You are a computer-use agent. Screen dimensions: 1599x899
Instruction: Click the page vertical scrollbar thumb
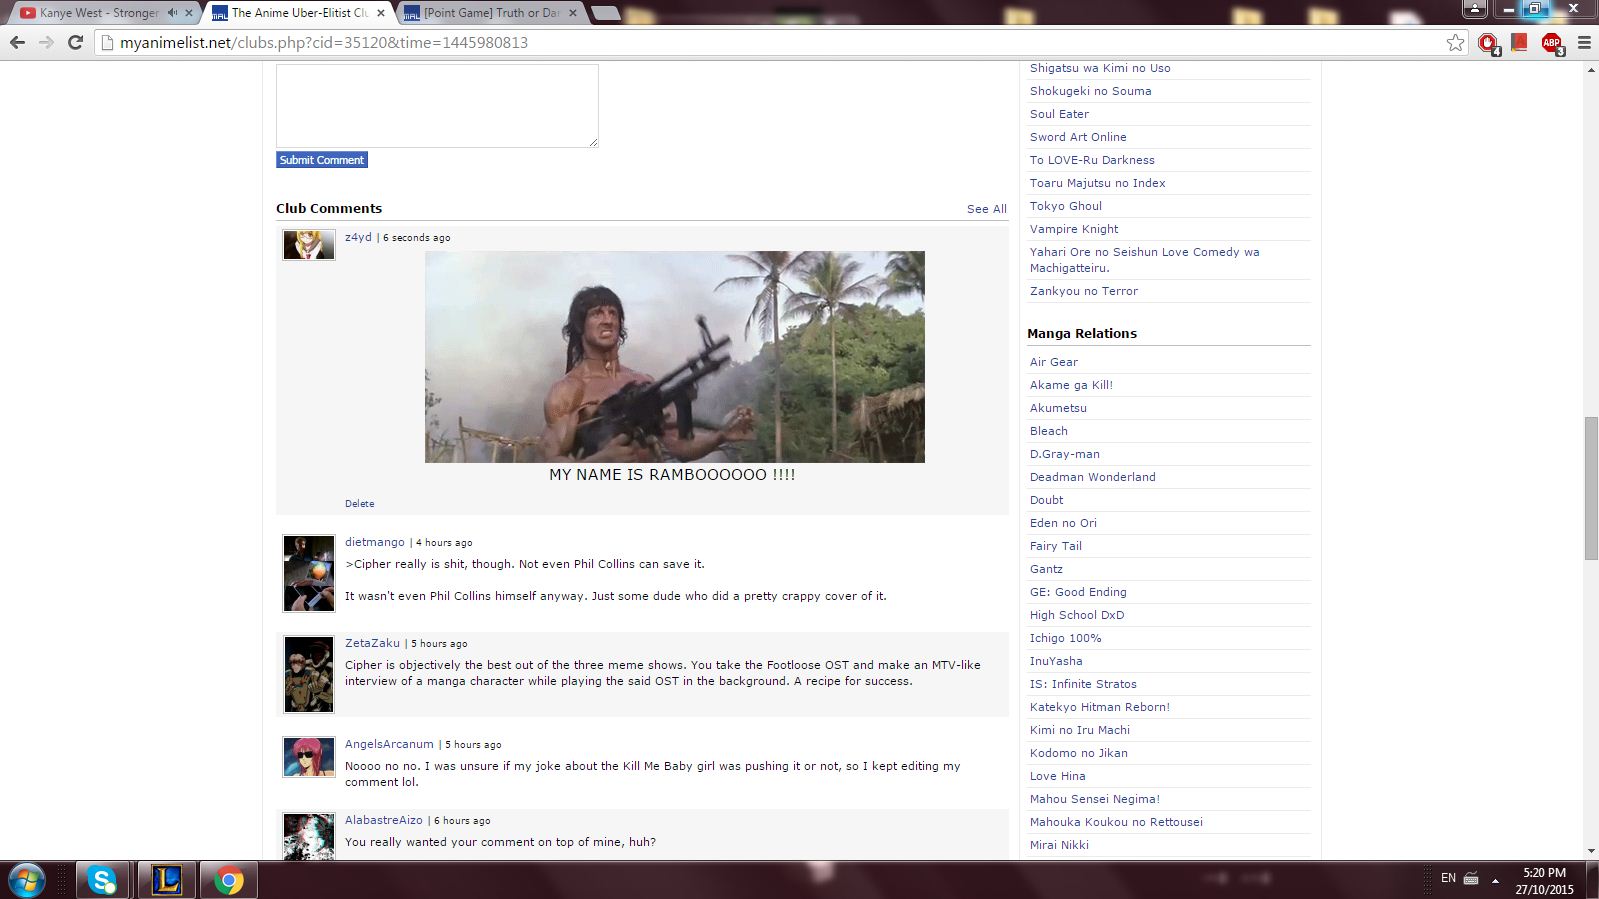coord(1591,488)
